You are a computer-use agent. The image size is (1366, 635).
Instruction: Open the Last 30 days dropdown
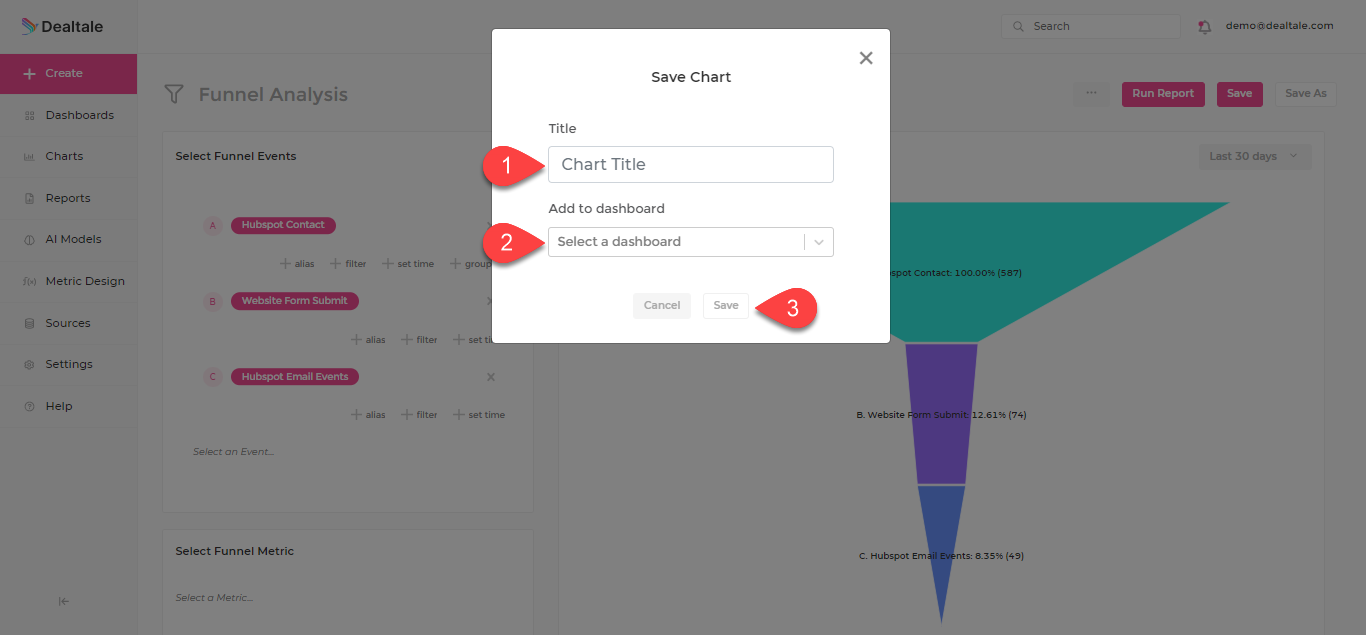1254,156
